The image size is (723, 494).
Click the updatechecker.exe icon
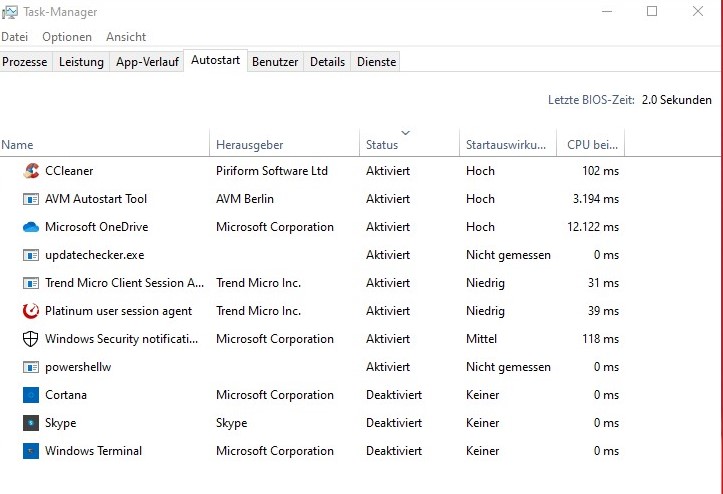[x=31, y=255]
